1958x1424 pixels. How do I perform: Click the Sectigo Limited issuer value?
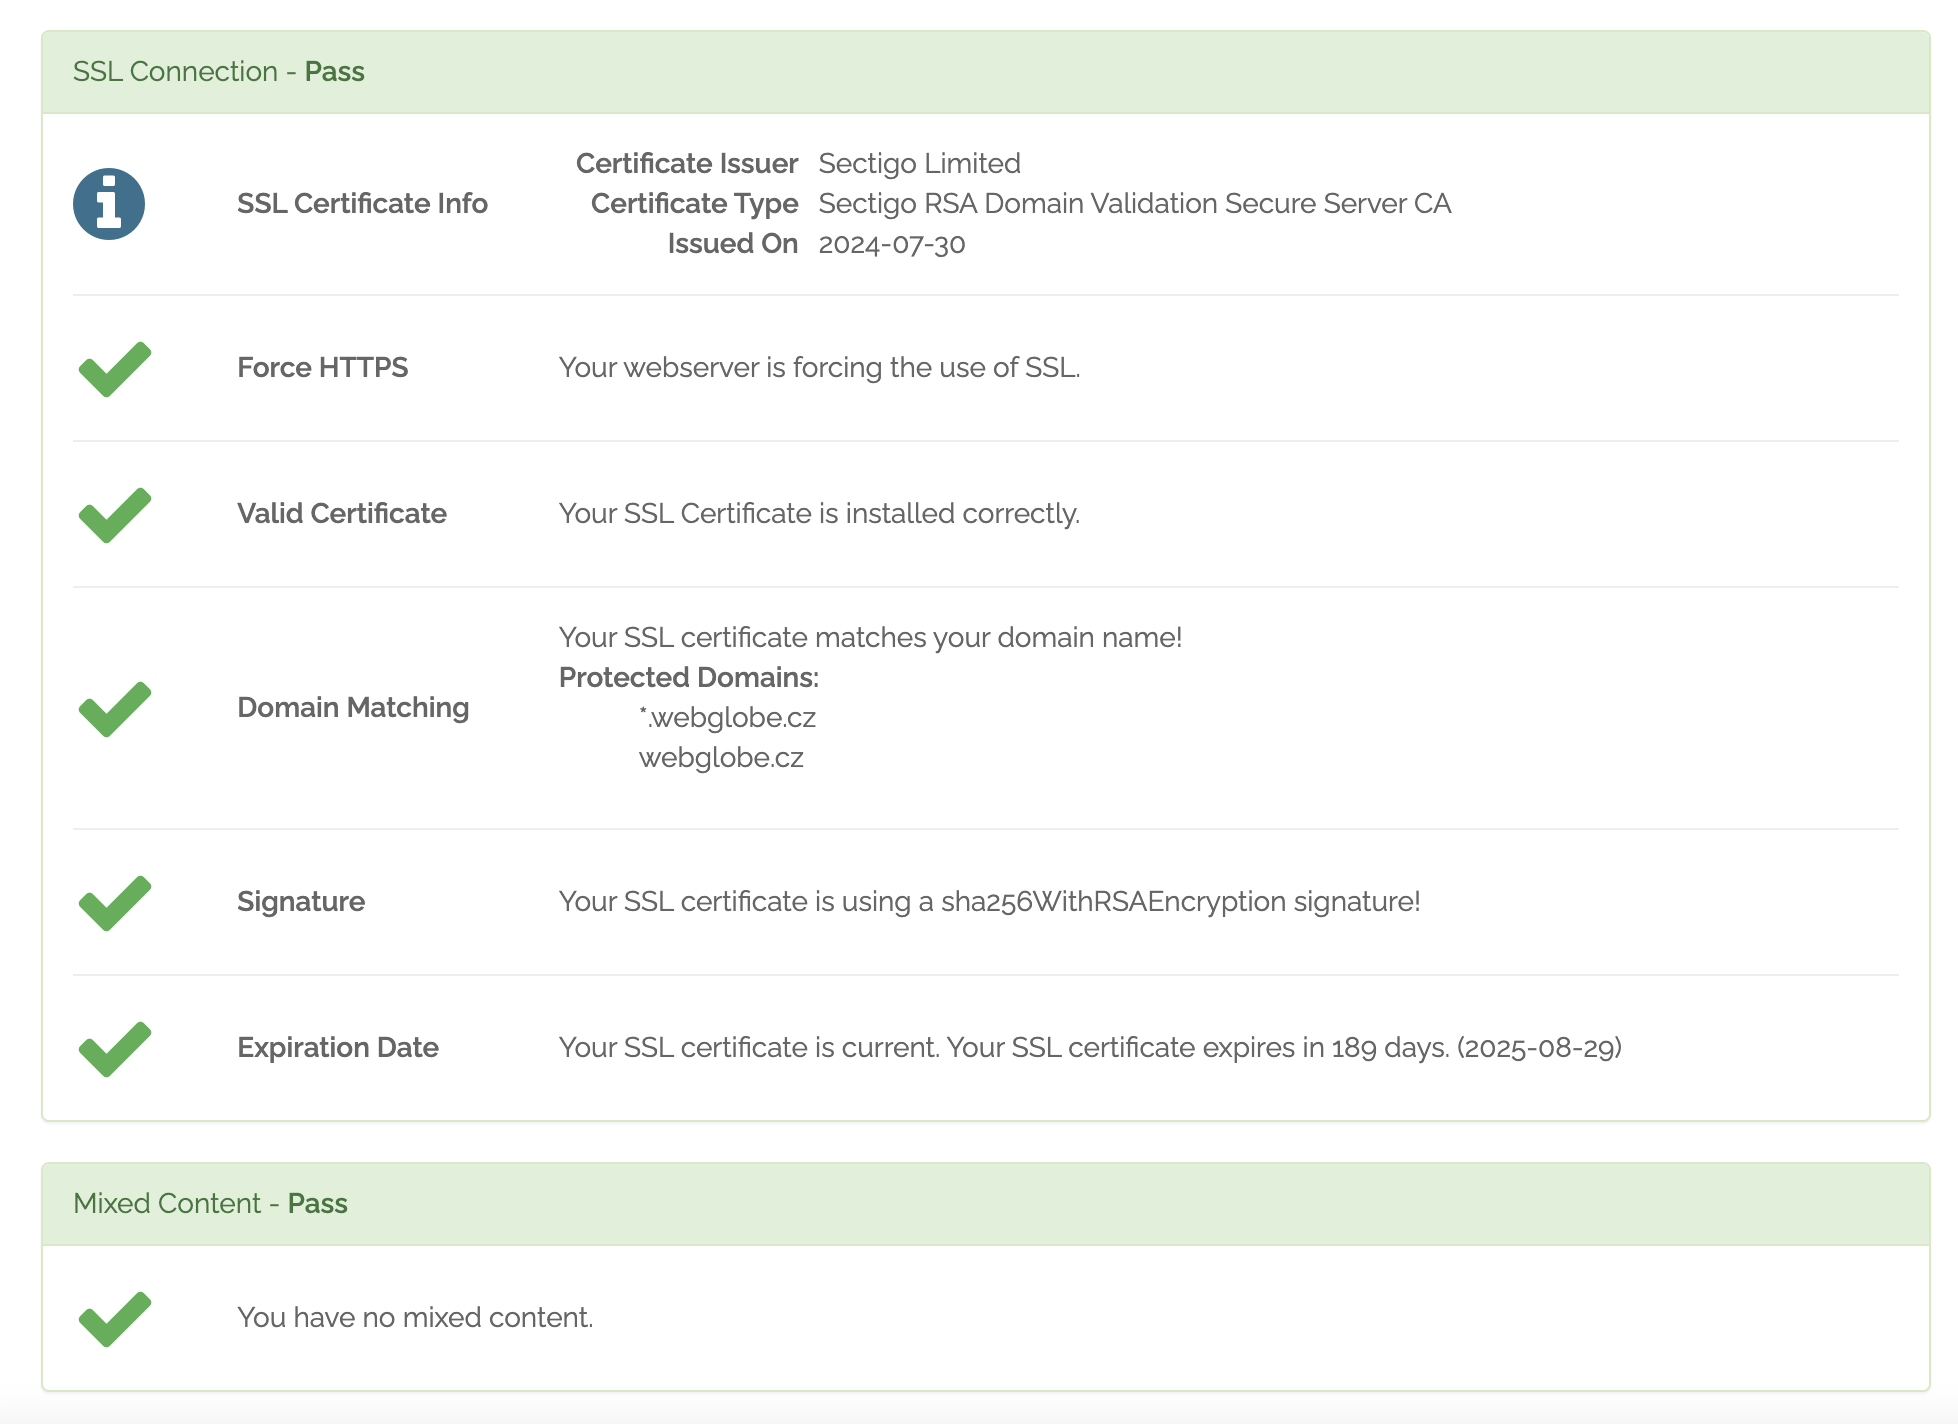point(920,164)
